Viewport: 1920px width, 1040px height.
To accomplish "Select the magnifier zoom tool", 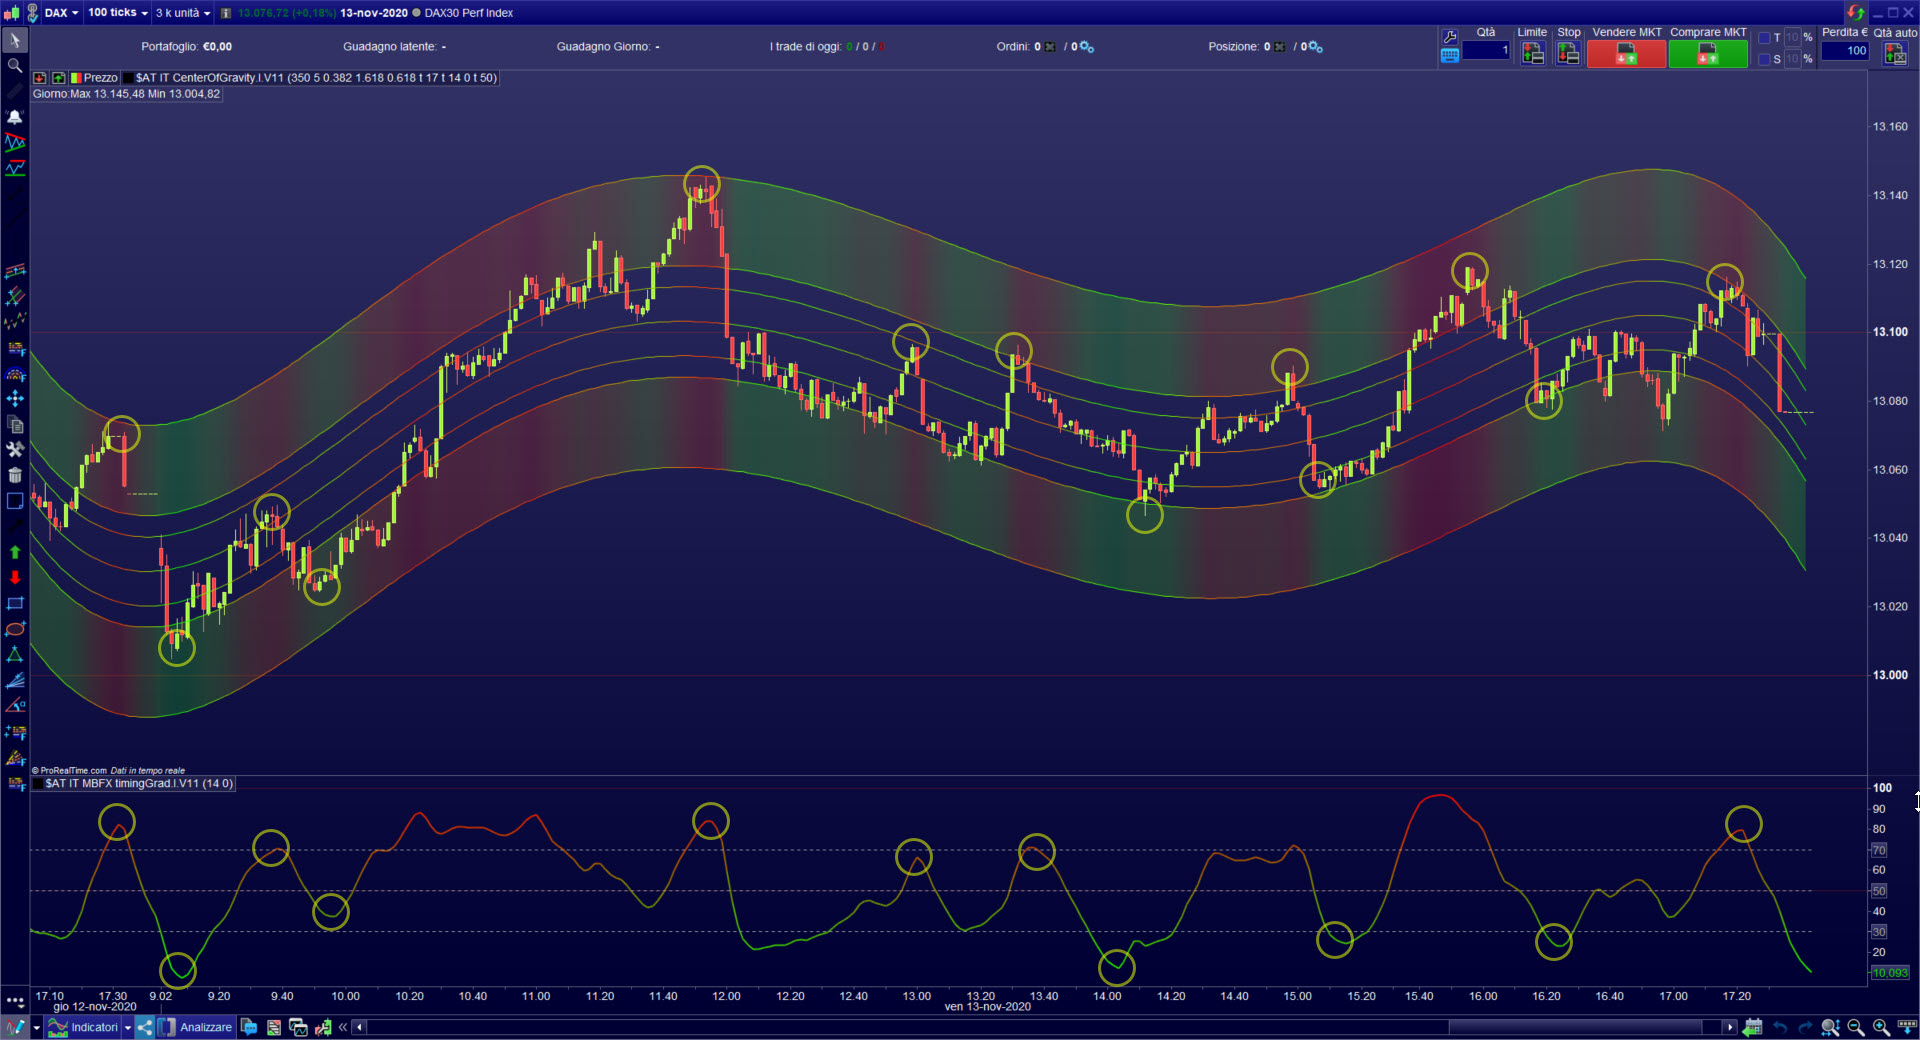I will tap(15, 66).
